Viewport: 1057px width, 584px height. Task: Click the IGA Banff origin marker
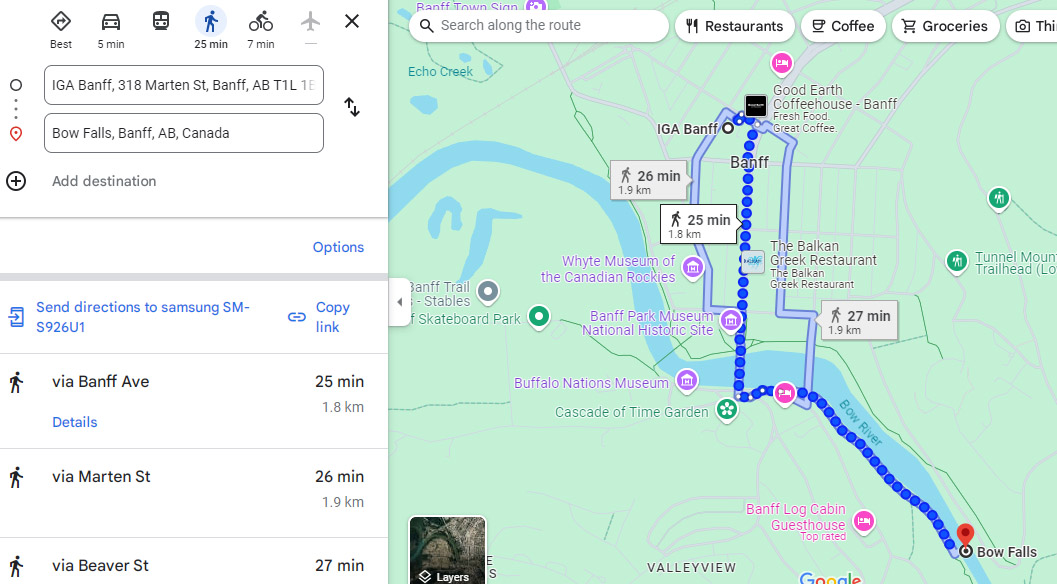click(728, 128)
